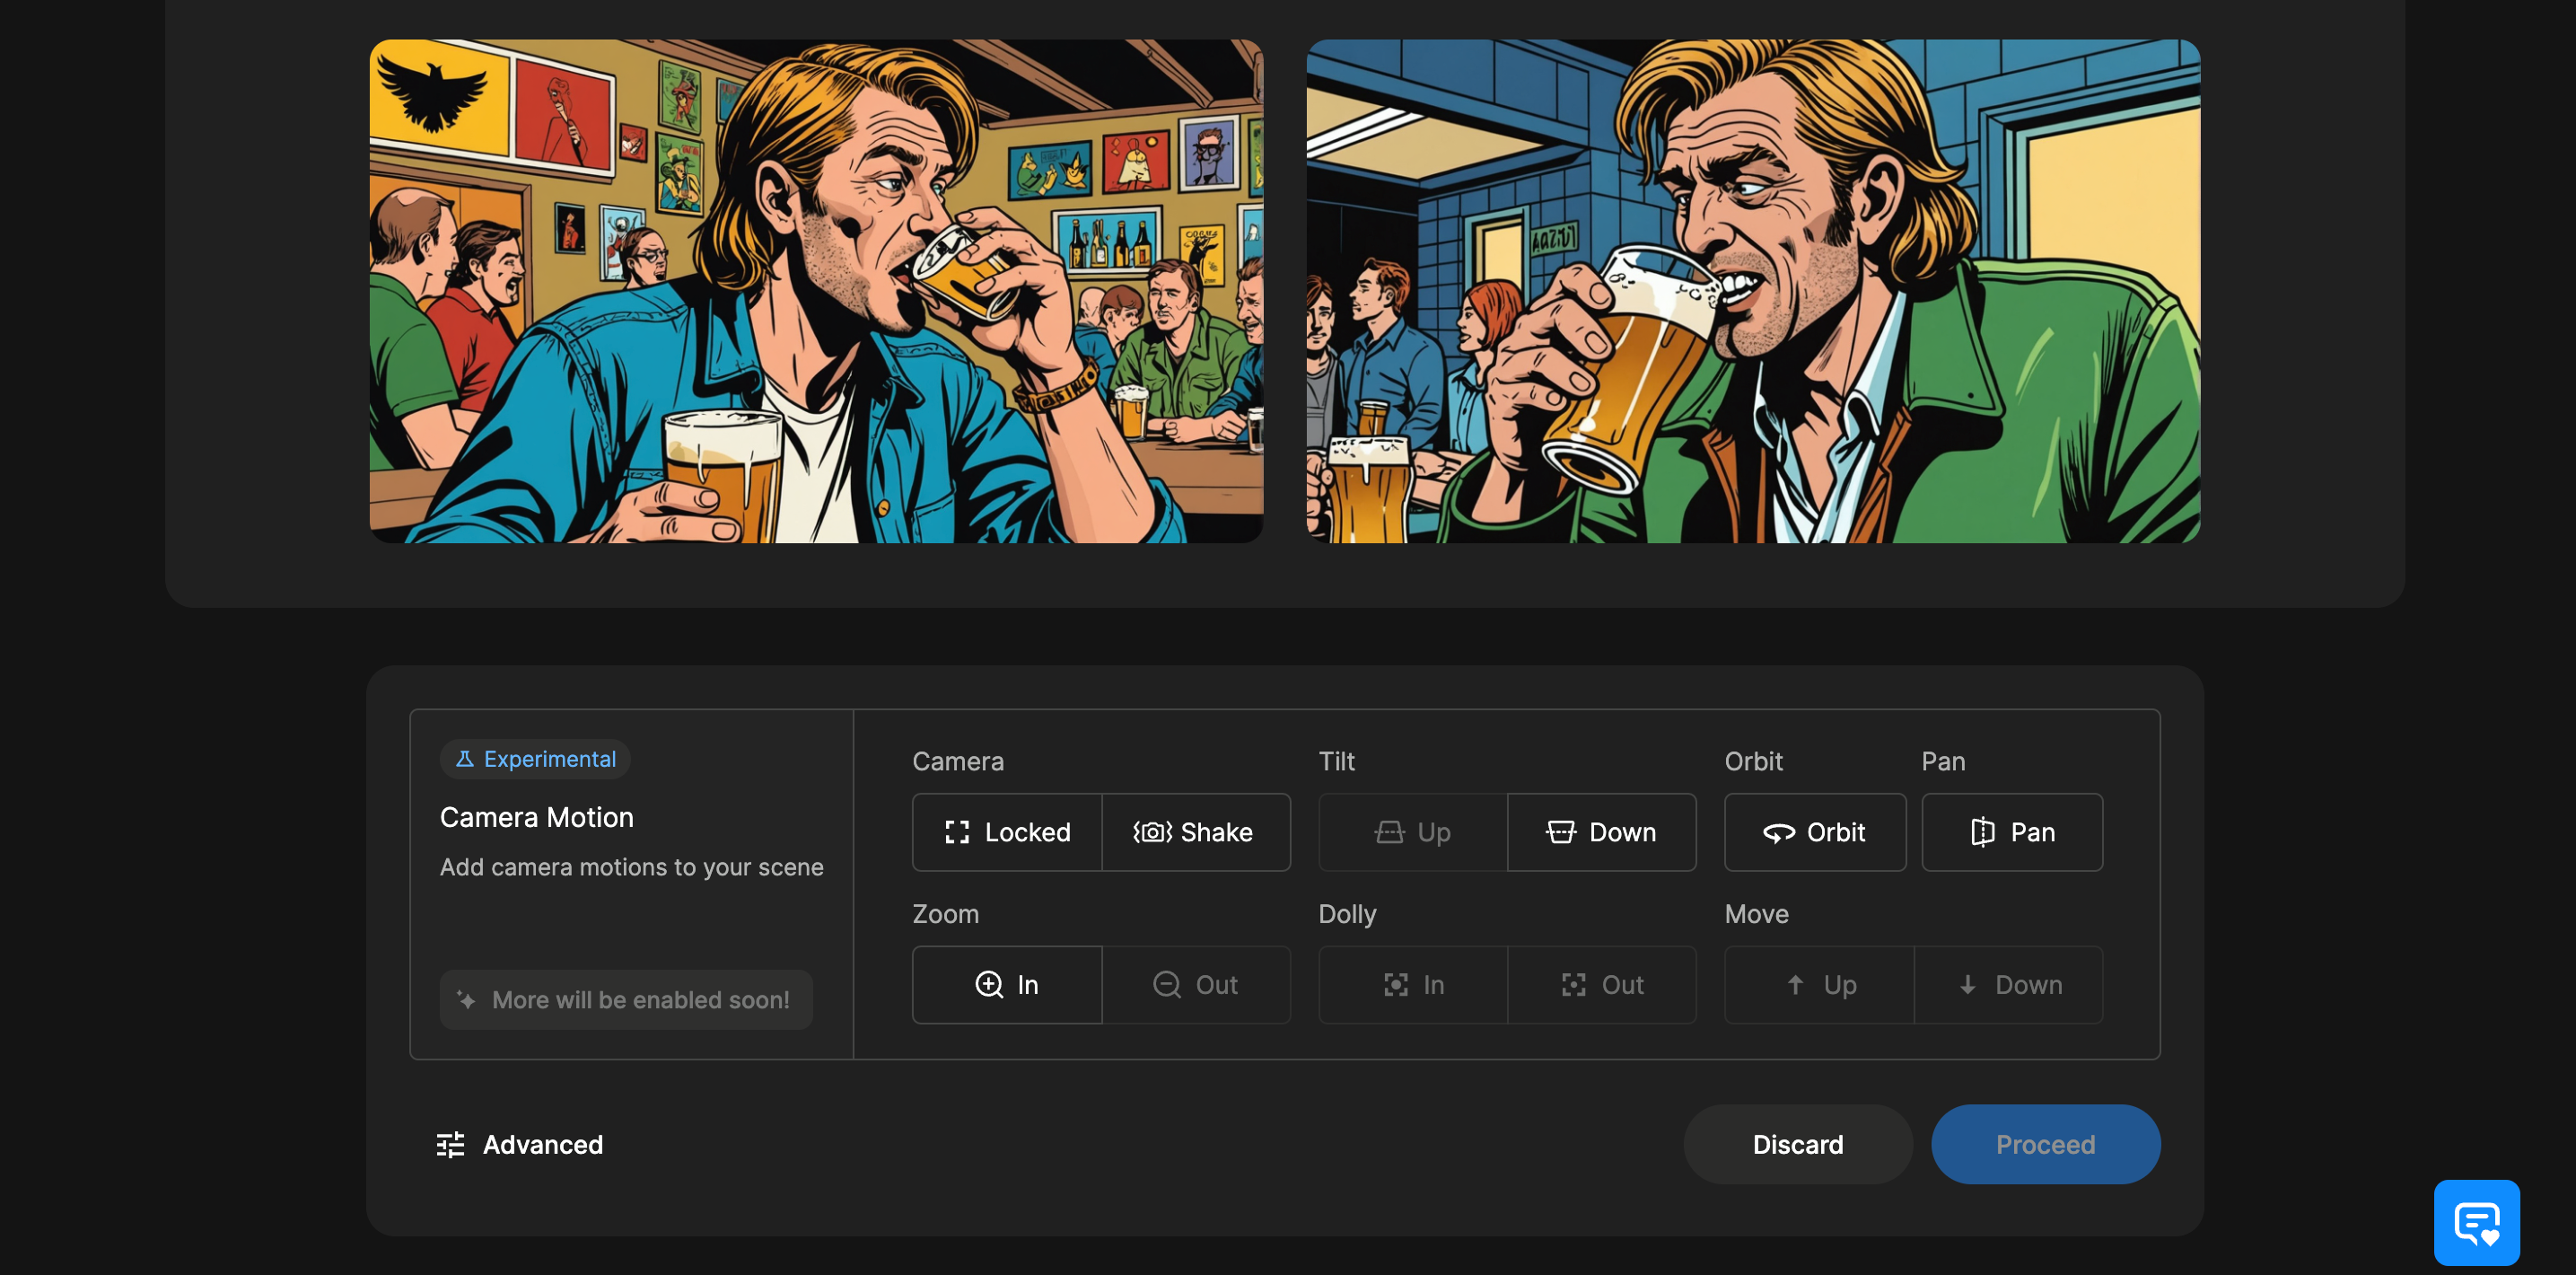Enable camera Shake motion

point(1195,832)
